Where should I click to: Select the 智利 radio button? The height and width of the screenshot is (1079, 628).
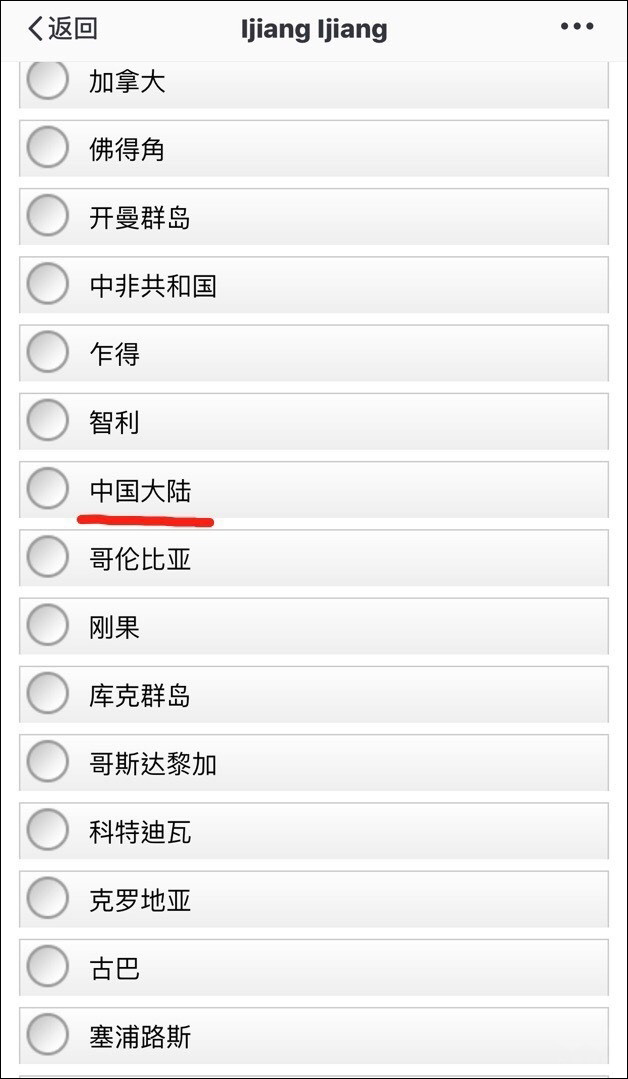click(x=48, y=422)
